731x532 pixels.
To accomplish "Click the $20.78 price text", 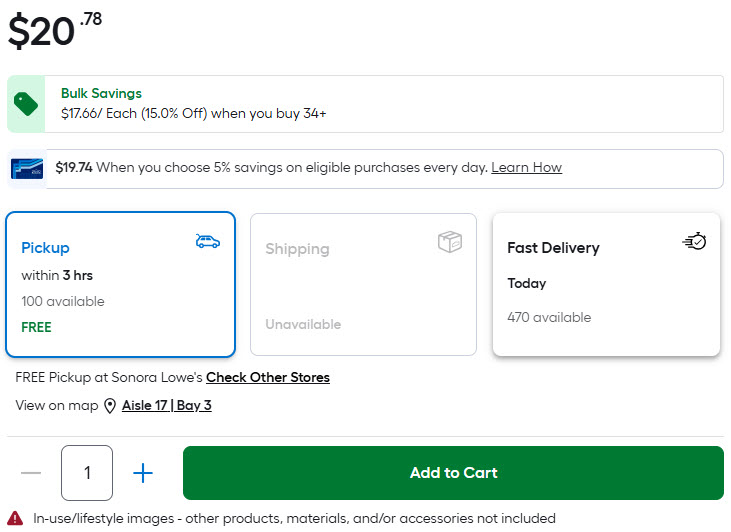I will pyautogui.click(x=55, y=30).
